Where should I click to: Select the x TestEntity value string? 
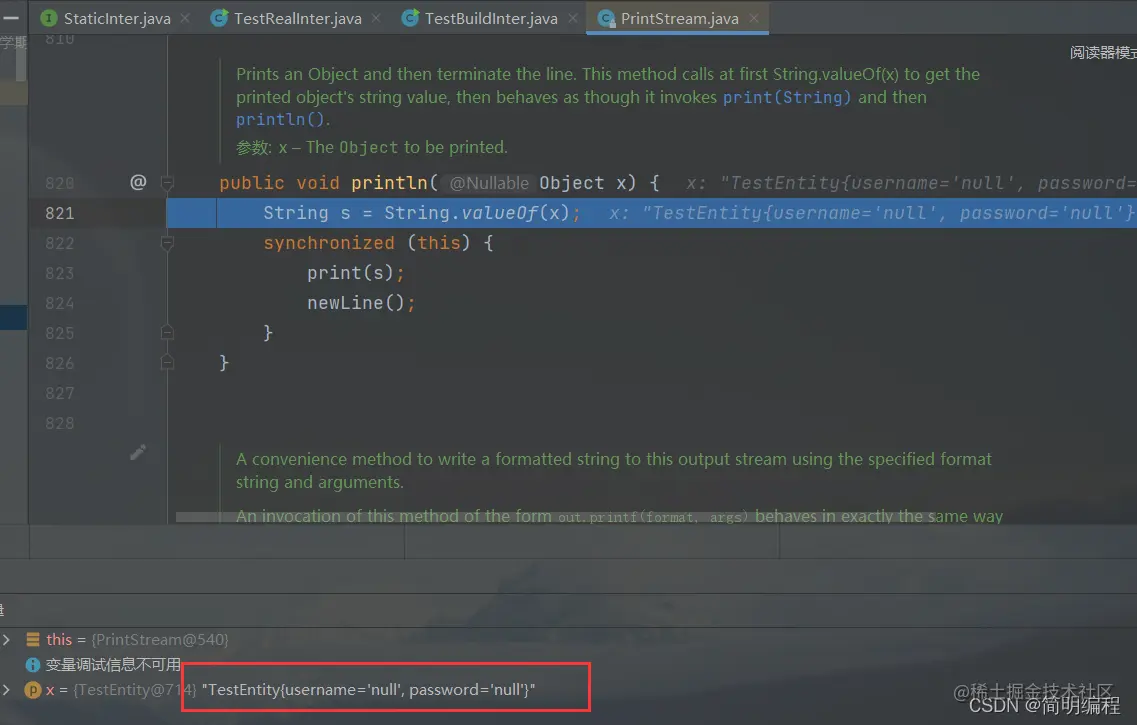coord(368,689)
